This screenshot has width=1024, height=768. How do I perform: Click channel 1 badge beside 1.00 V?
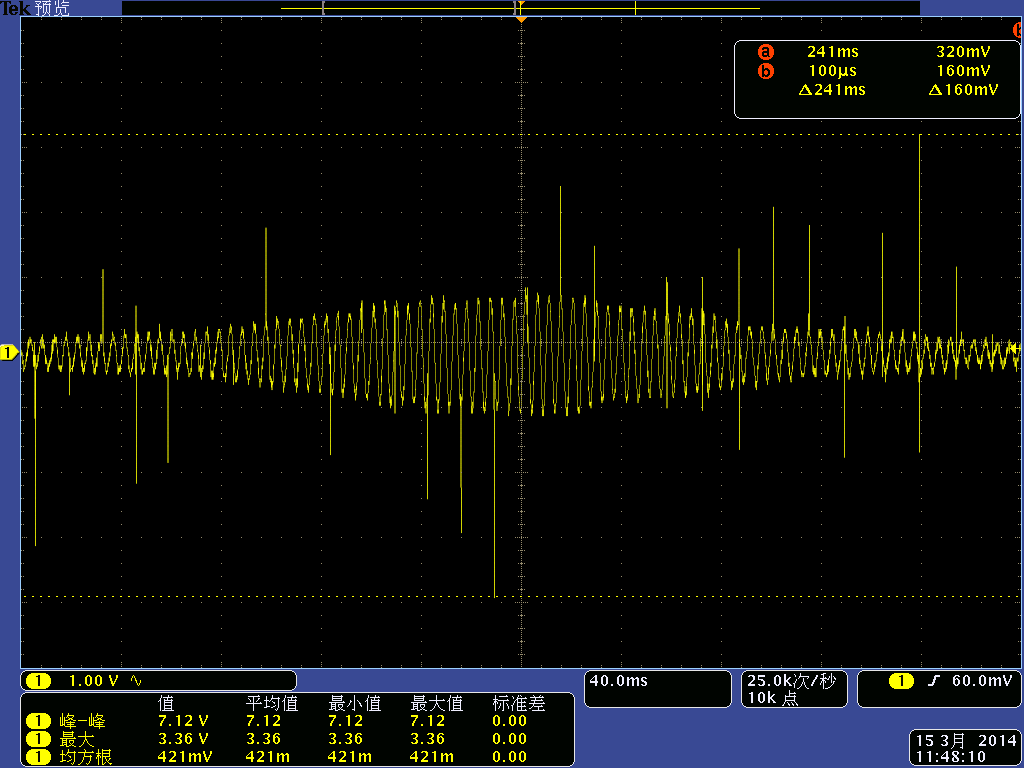[x=38, y=681]
